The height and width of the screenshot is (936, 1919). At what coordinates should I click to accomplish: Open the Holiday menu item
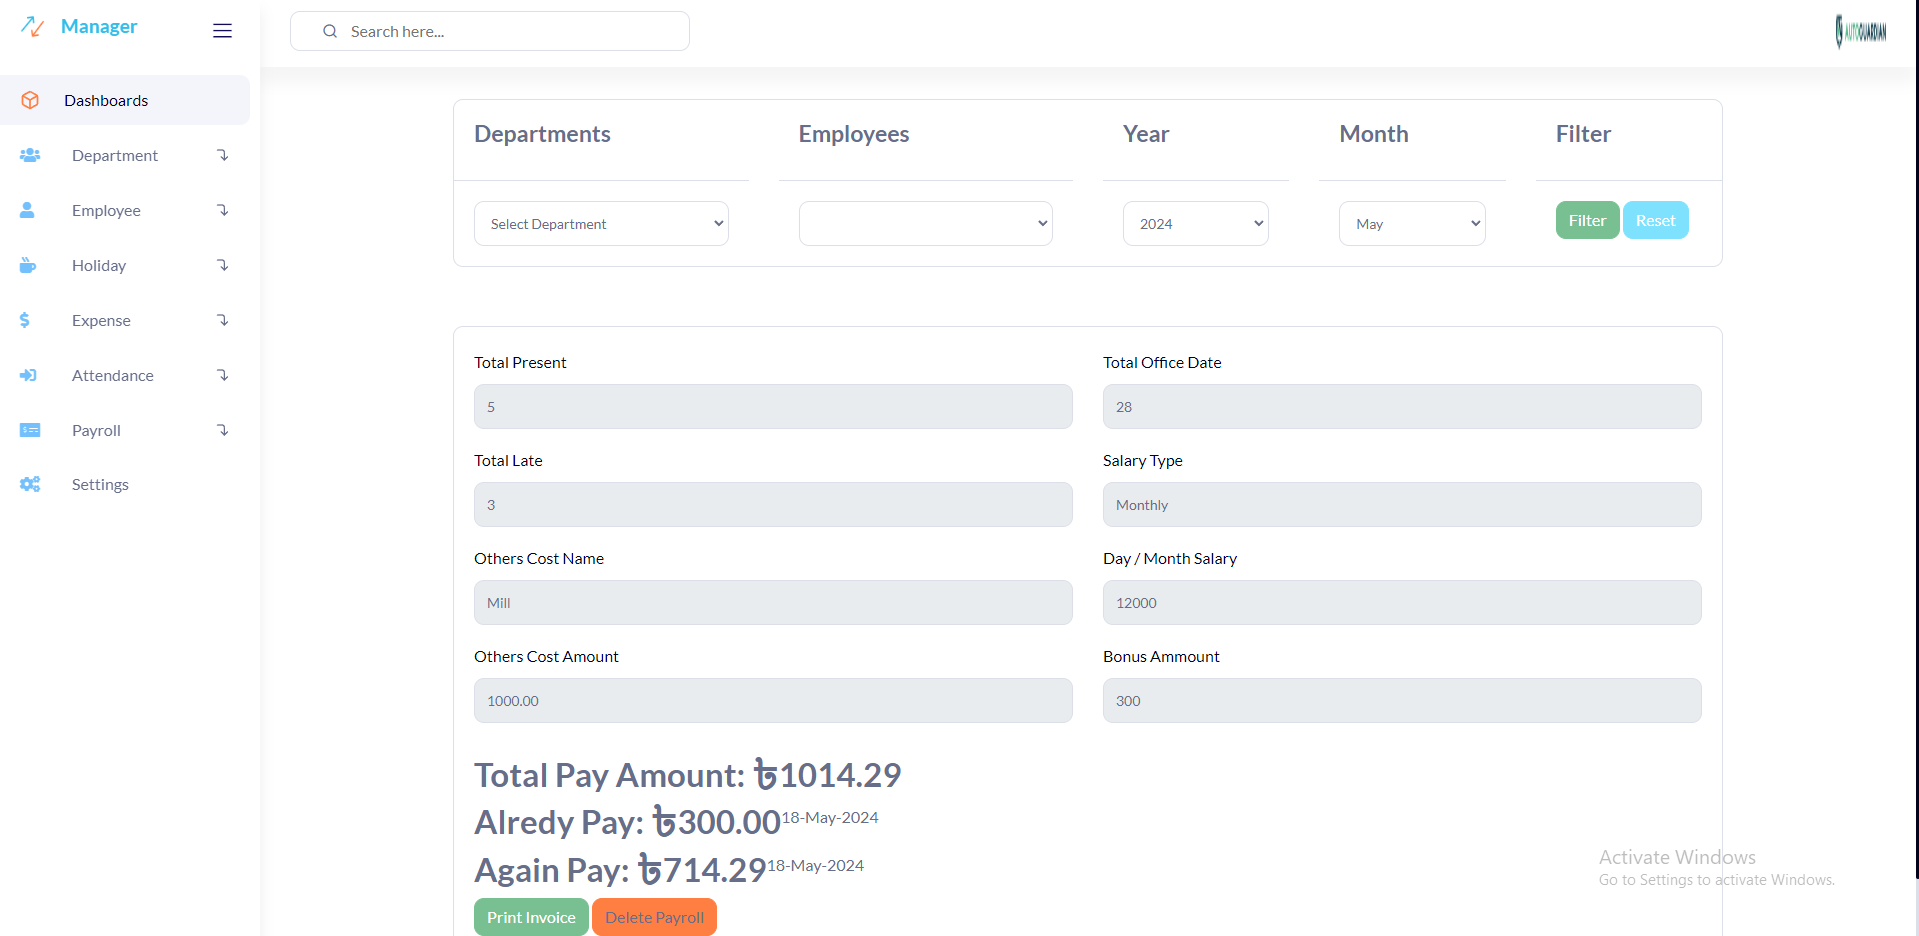99,265
